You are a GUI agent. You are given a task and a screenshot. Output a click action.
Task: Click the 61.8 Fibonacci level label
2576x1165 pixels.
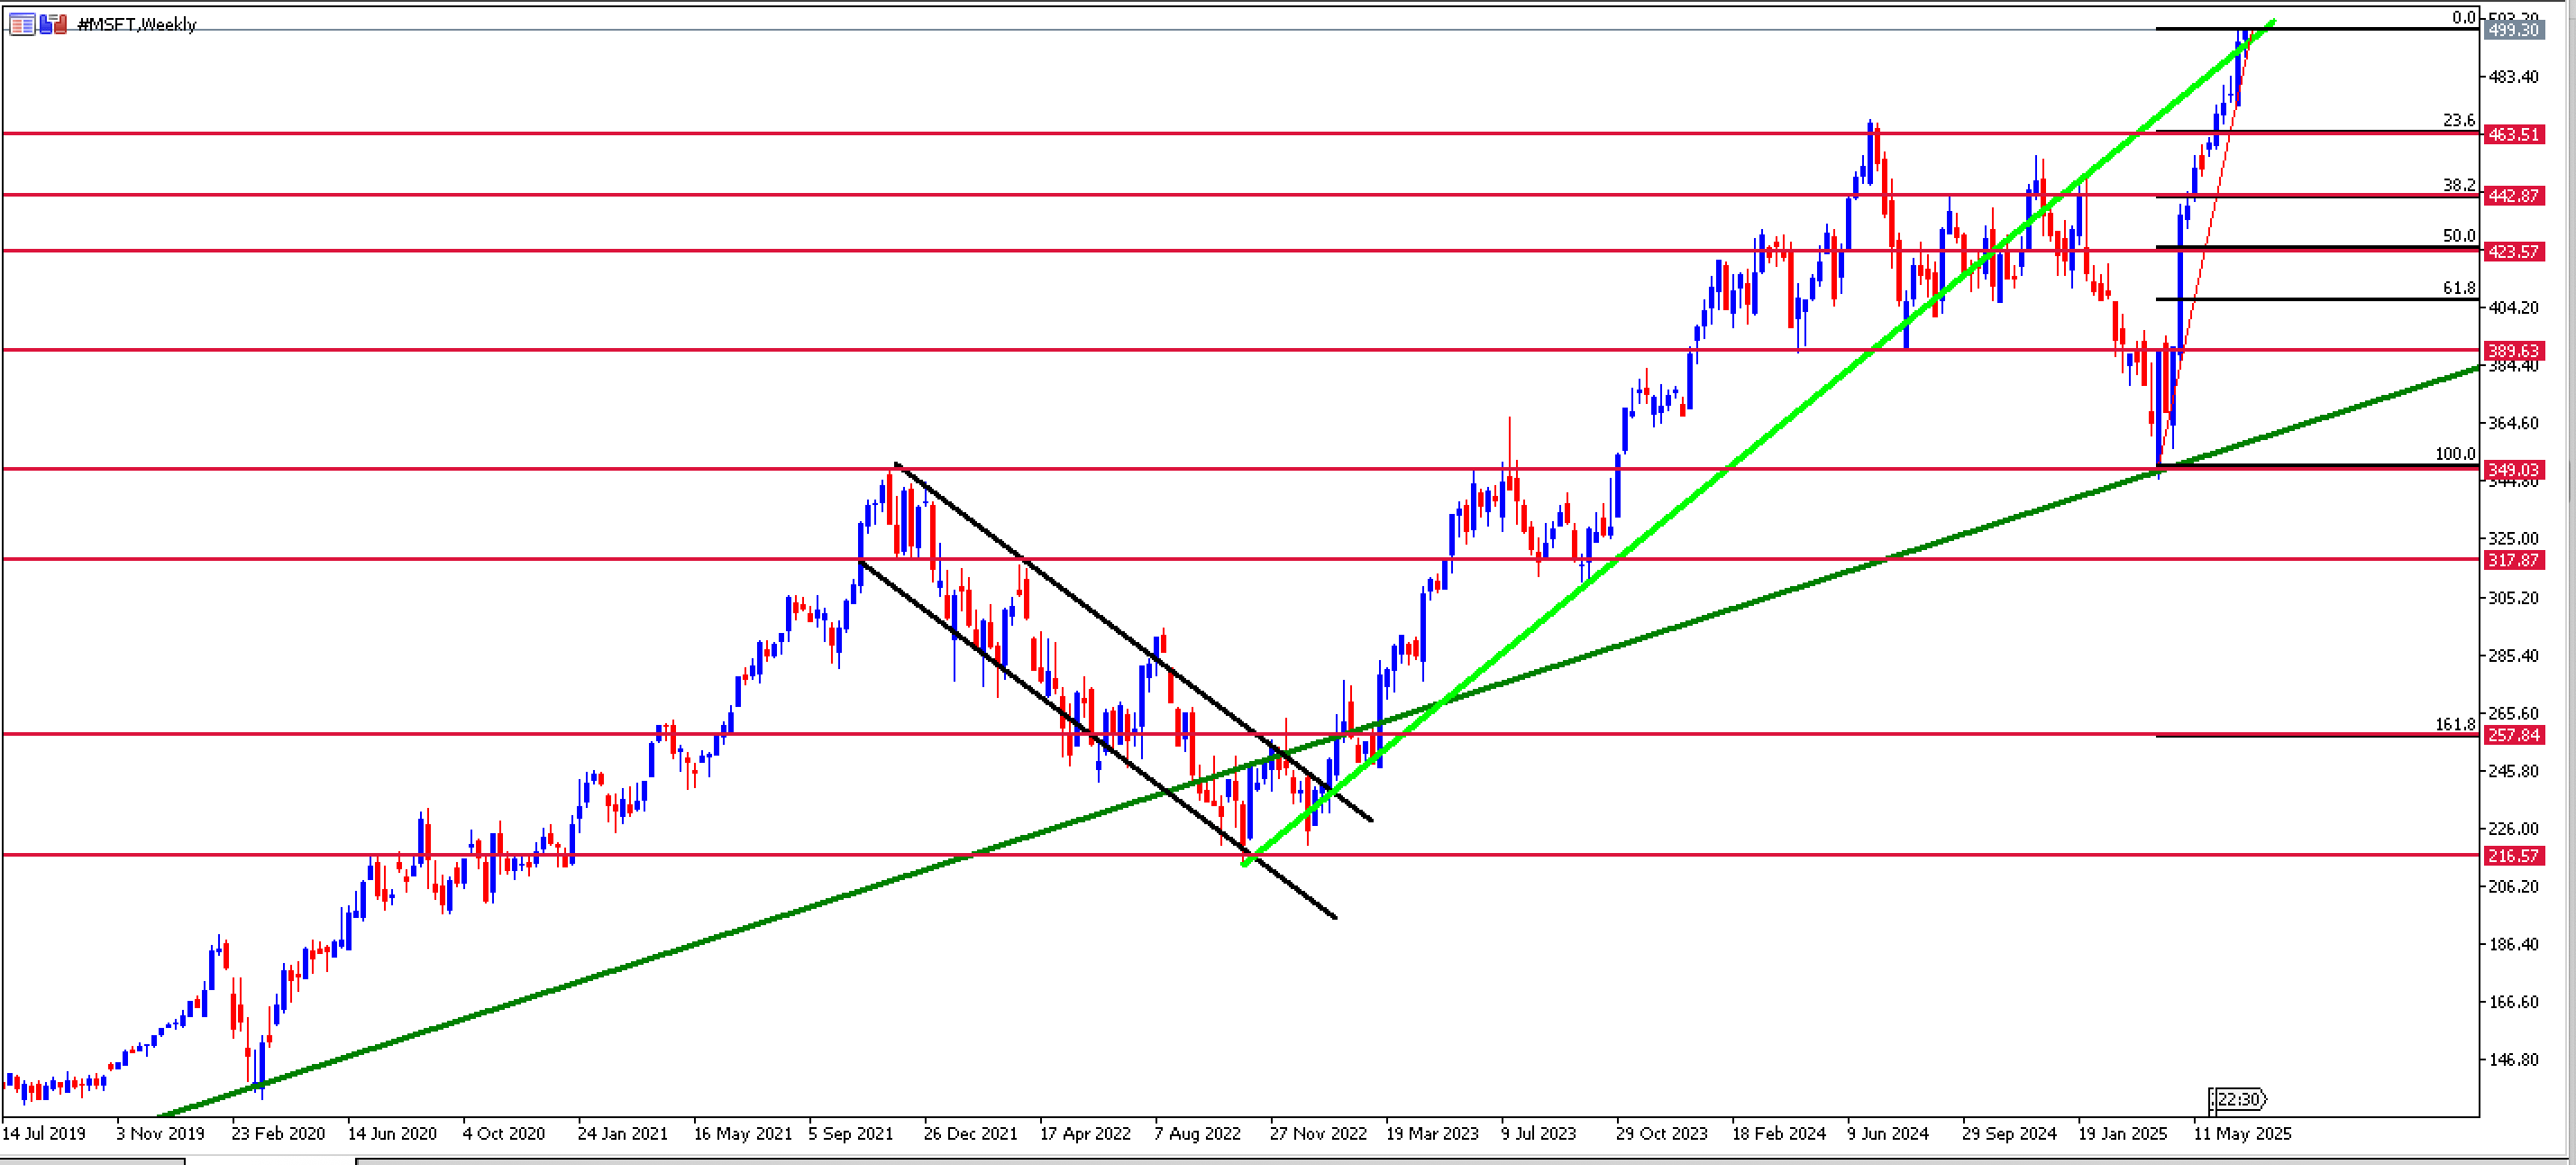(x=2458, y=288)
